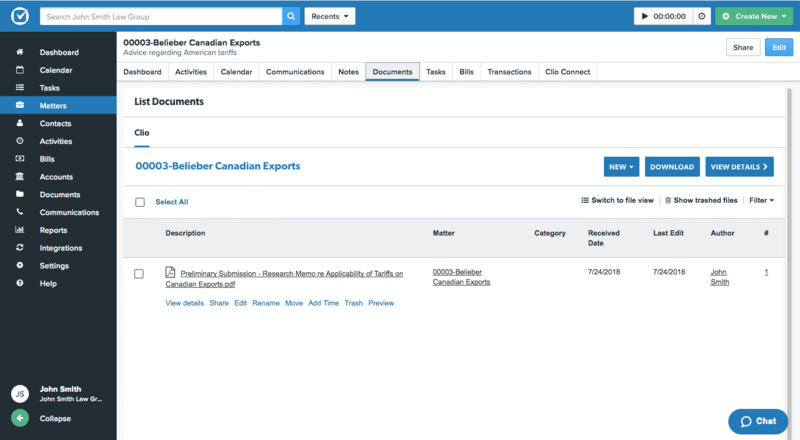Image resolution: width=800 pixels, height=440 pixels.
Task: Click Show trashed files toggle
Action: coord(700,200)
